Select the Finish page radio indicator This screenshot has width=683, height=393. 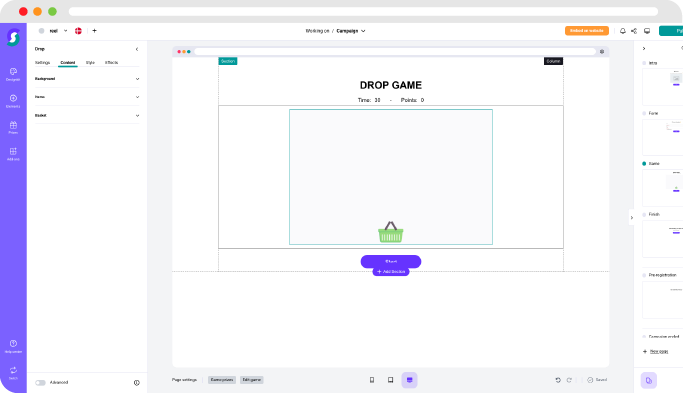tap(644, 214)
